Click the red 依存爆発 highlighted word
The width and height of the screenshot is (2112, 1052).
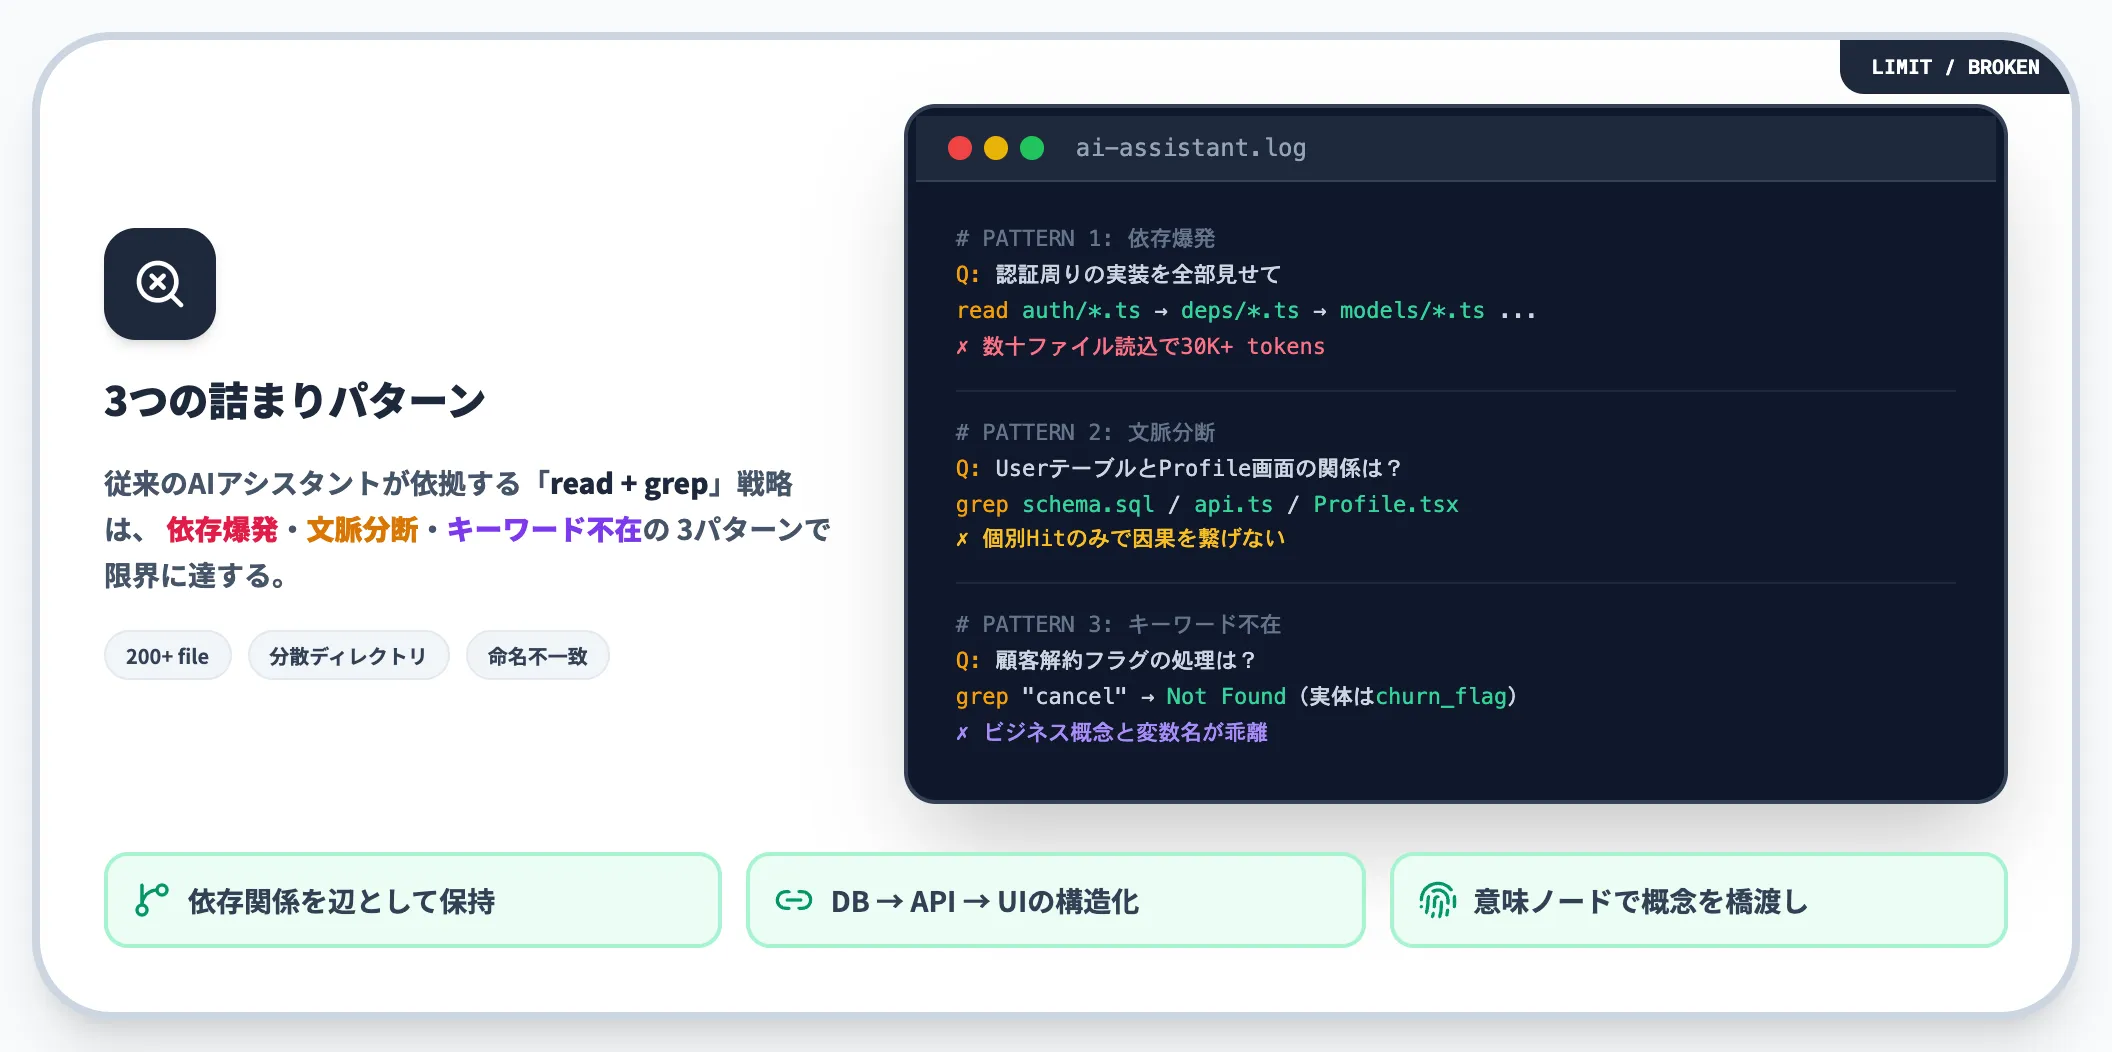tap(221, 530)
